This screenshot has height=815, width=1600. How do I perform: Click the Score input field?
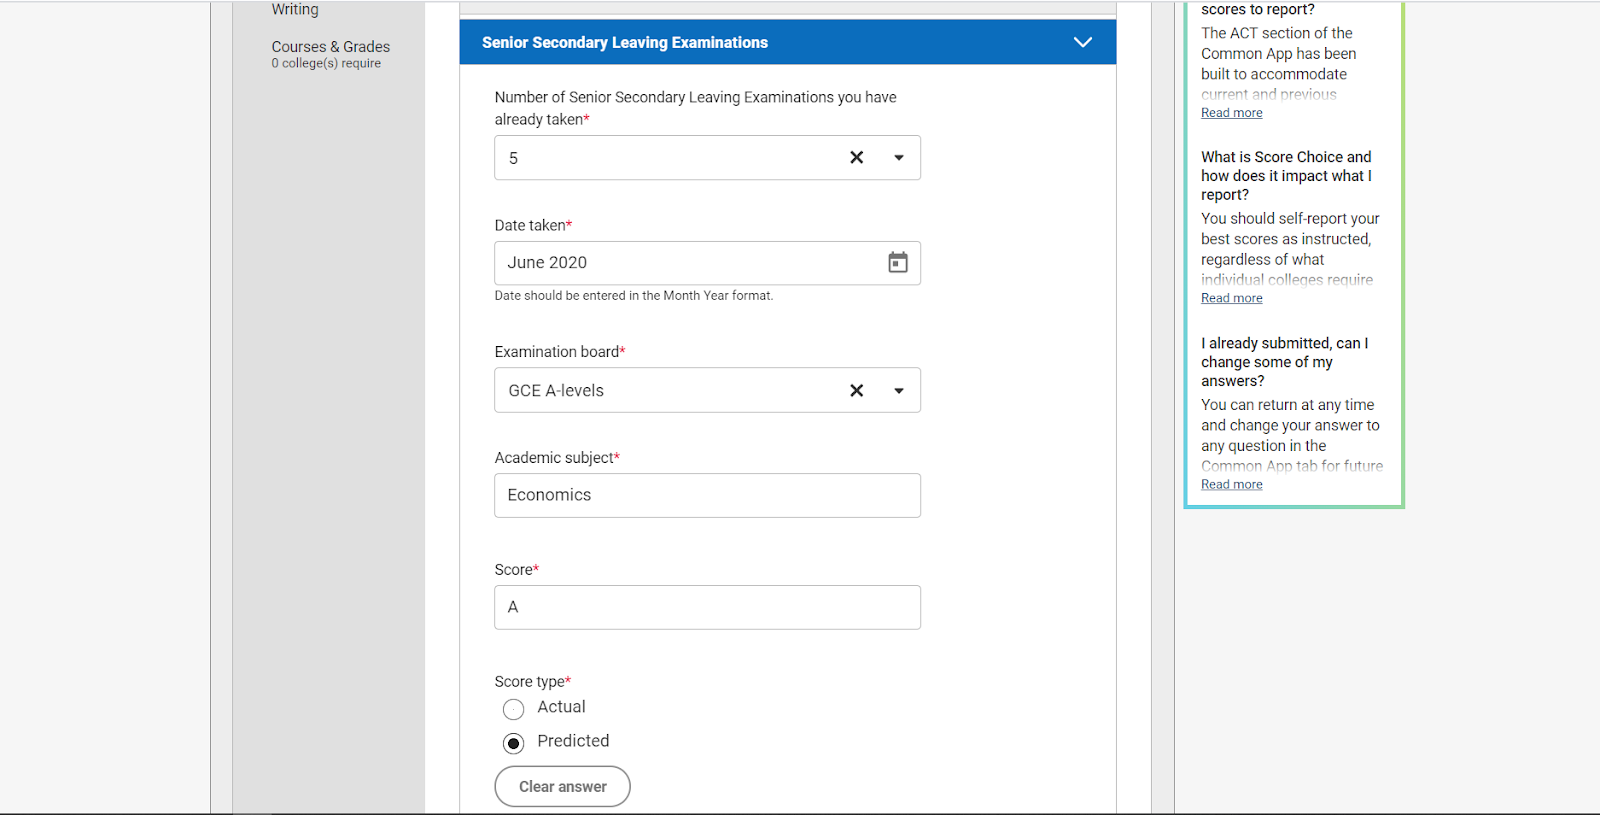click(x=706, y=607)
